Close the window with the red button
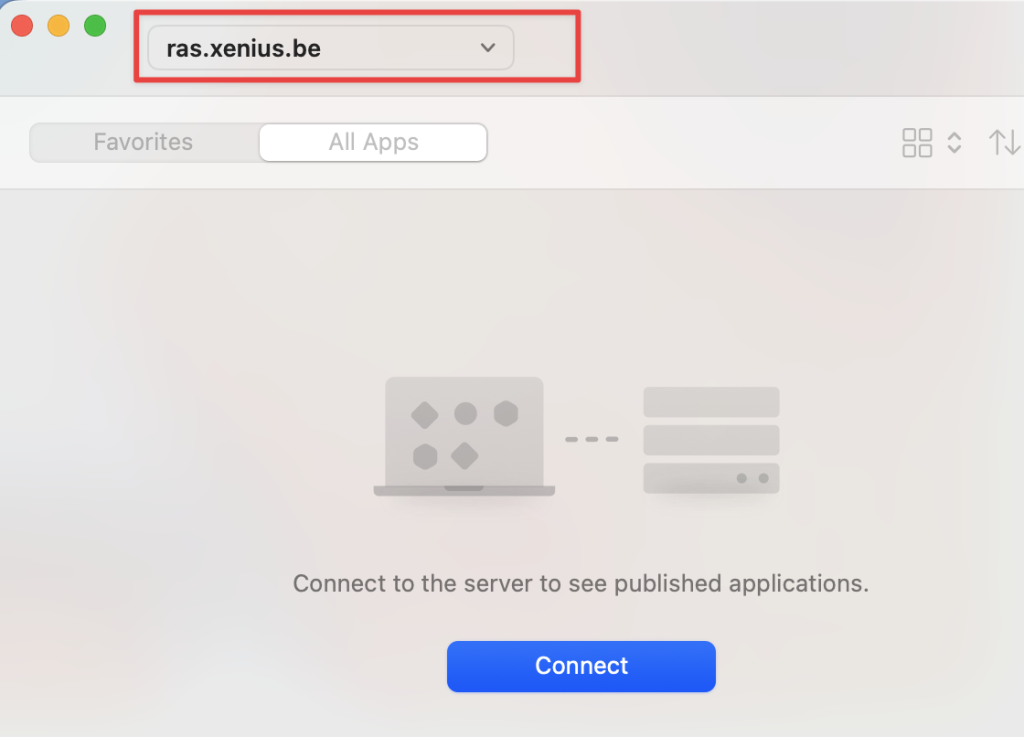 [x=22, y=26]
